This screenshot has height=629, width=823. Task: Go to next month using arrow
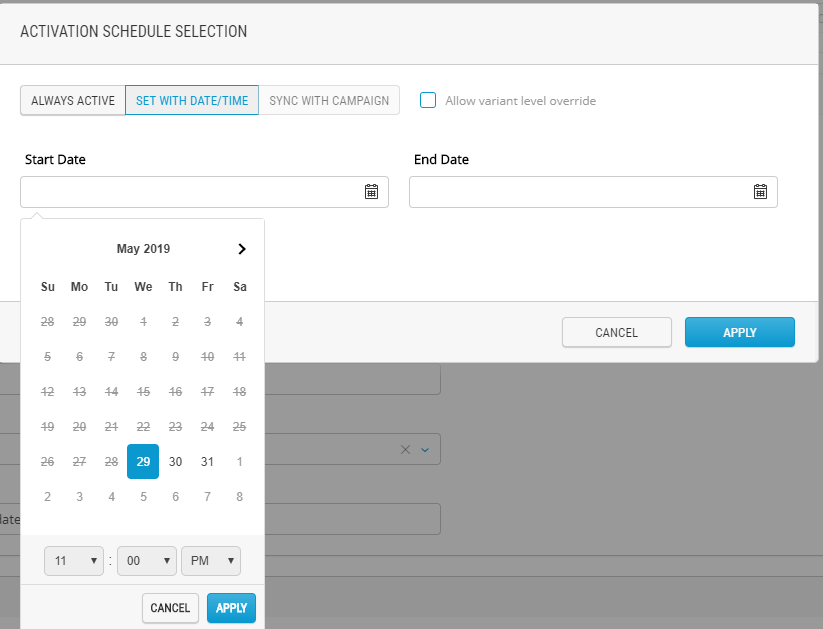241,249
